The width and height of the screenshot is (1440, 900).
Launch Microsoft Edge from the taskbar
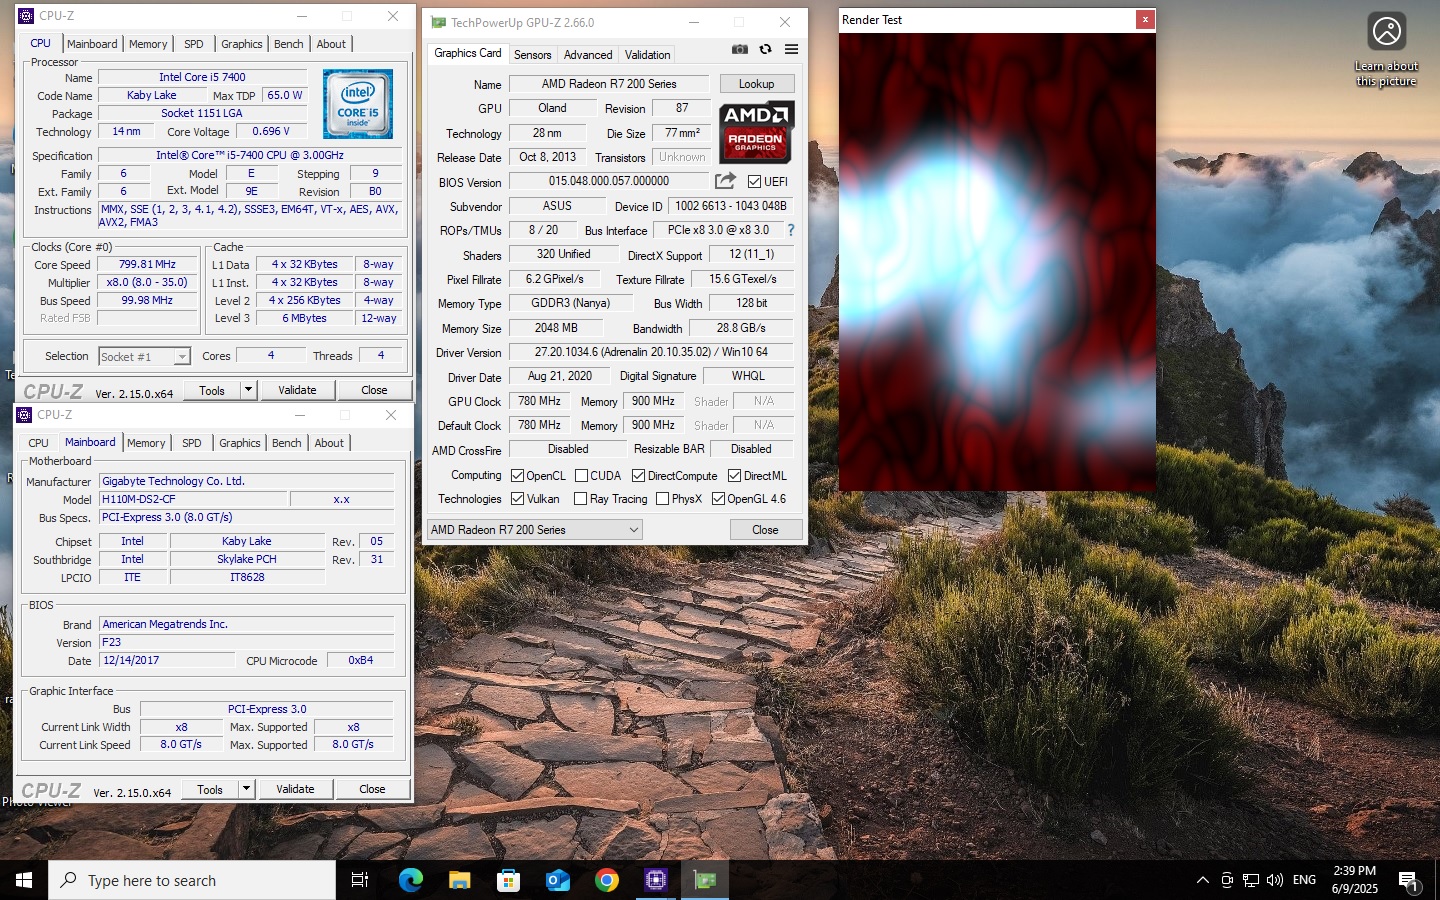pyautogui.click(x=410, y=880)
